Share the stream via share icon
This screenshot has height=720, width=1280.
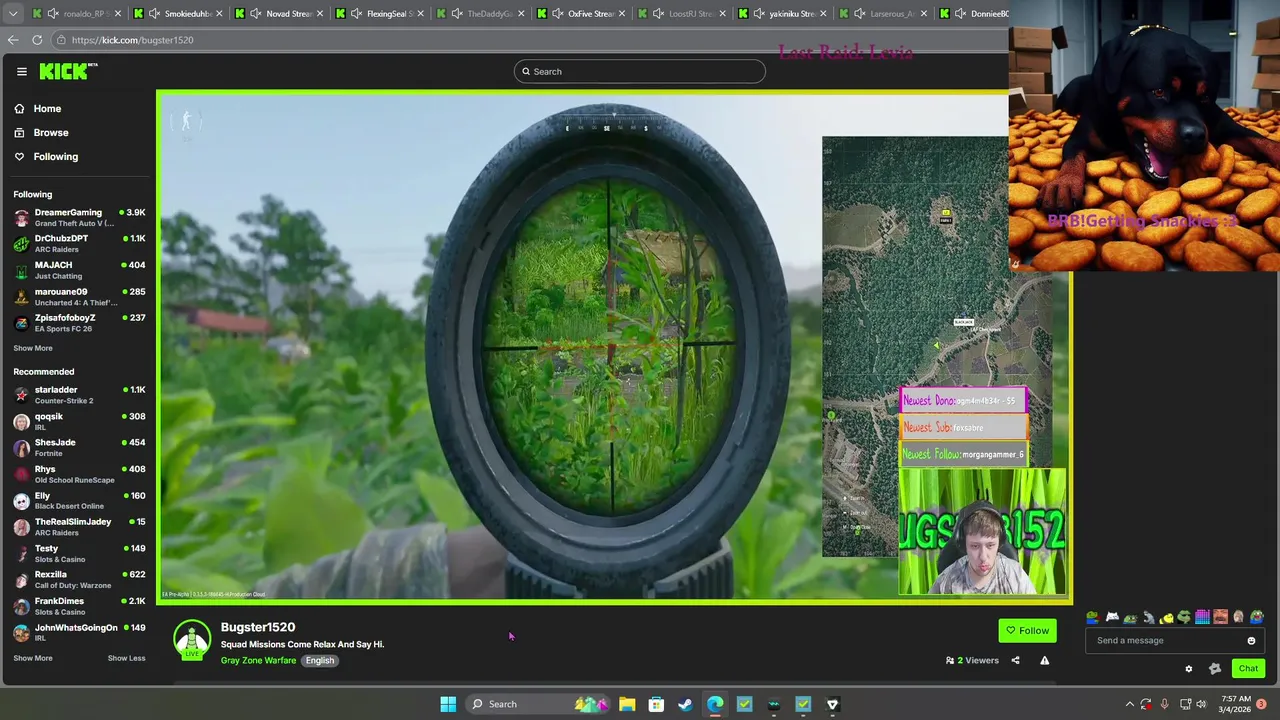(x=1015, y=660)
